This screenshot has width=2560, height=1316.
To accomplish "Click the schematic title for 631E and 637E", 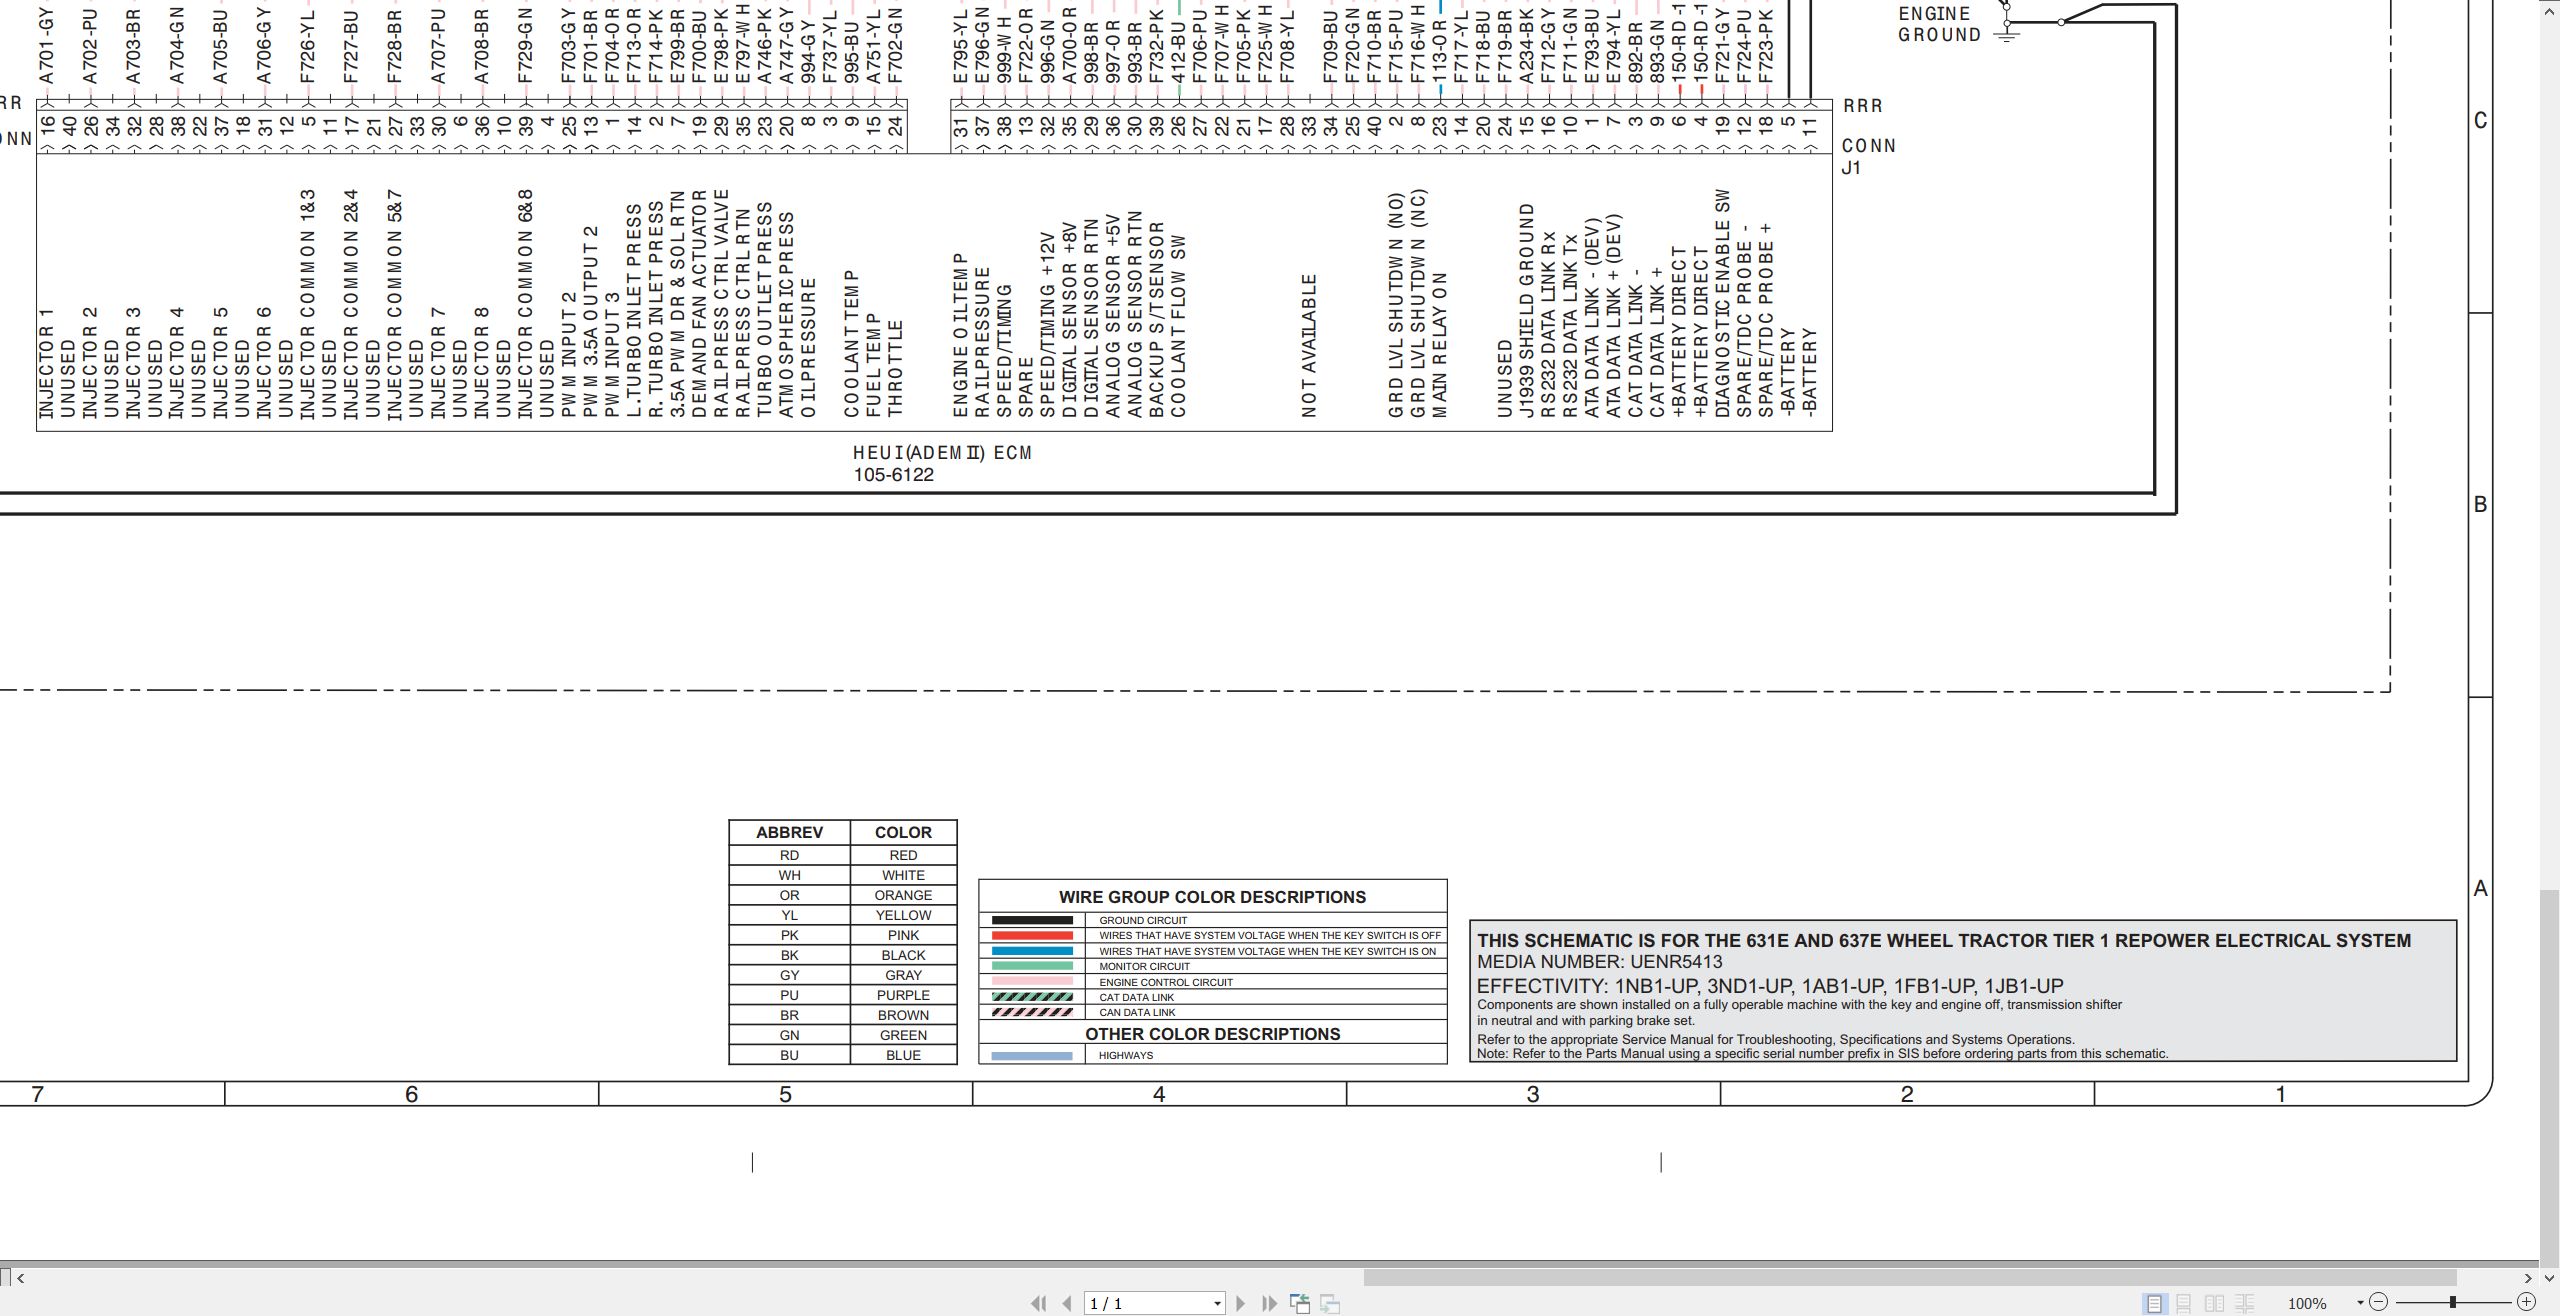I will click(x=1944, y=941).
